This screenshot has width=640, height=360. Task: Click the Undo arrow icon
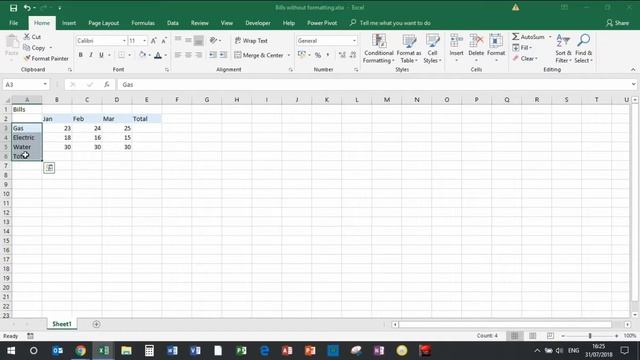27,8
